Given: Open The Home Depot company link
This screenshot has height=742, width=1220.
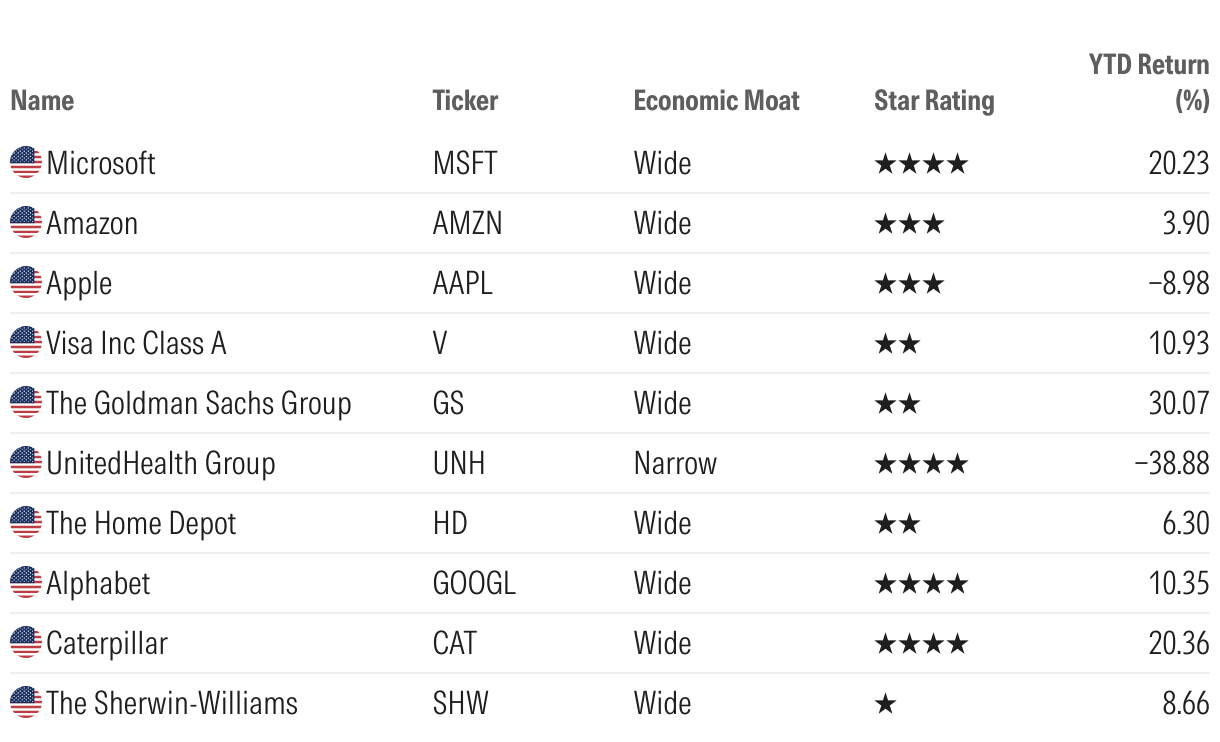Looking at the screenshot, I should pos(141,522).
